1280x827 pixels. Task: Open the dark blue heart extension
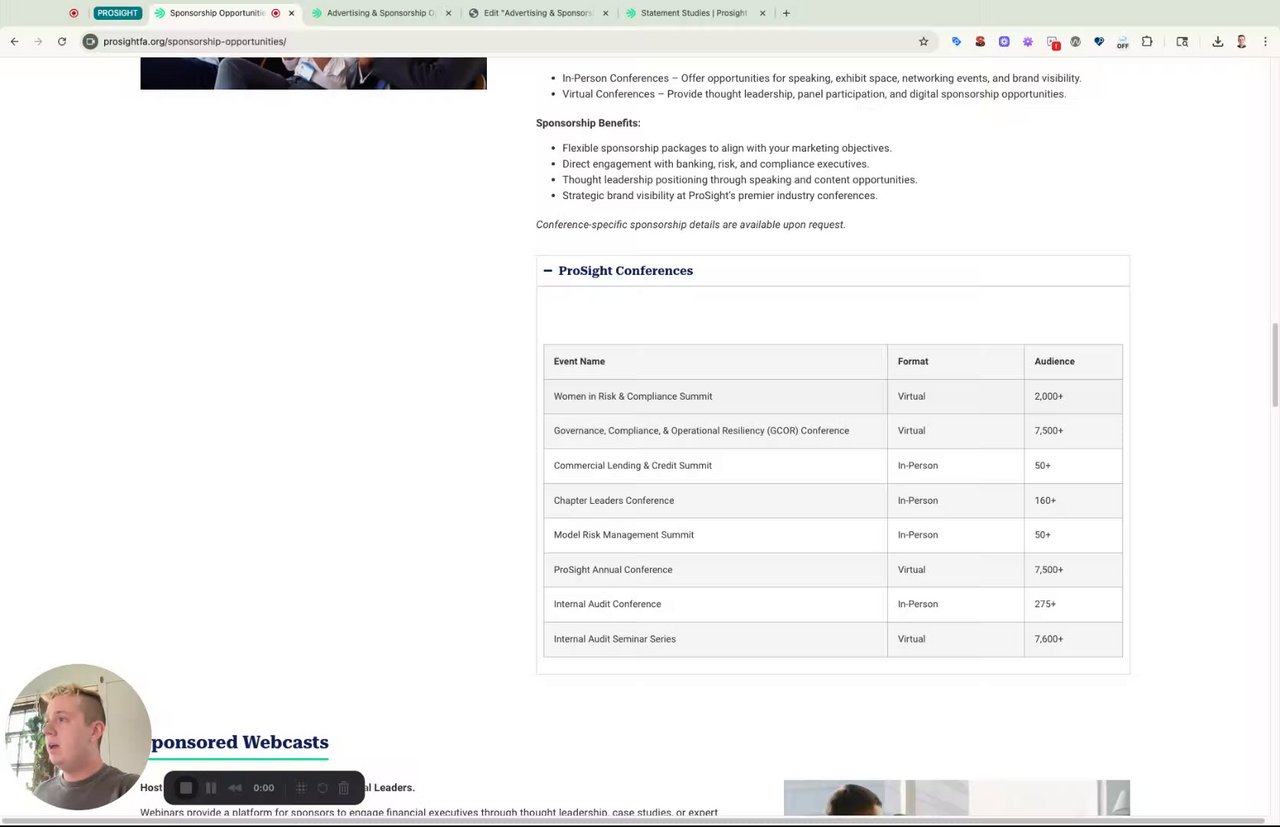pyautogui.click(x=1099, y=41)
